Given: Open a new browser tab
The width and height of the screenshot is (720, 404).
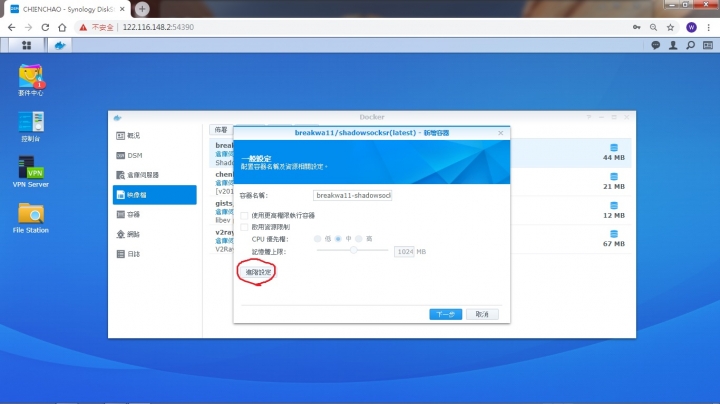Looking at the screenshot, I should point(142,9).
